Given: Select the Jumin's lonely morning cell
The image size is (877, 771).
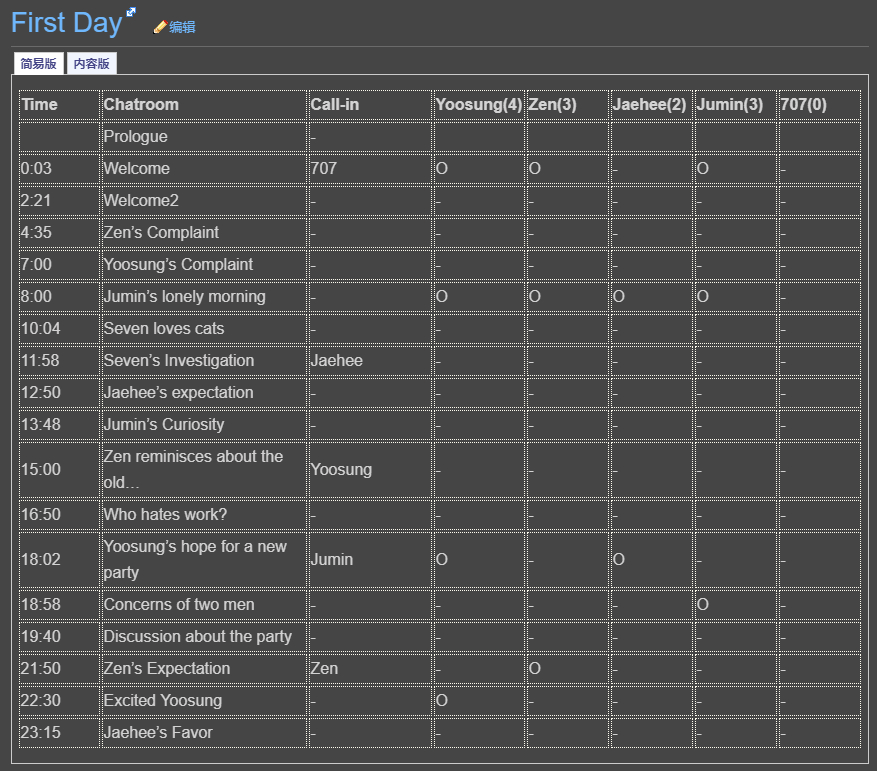Looking at the screenshot, I should (x=205, y=296).
